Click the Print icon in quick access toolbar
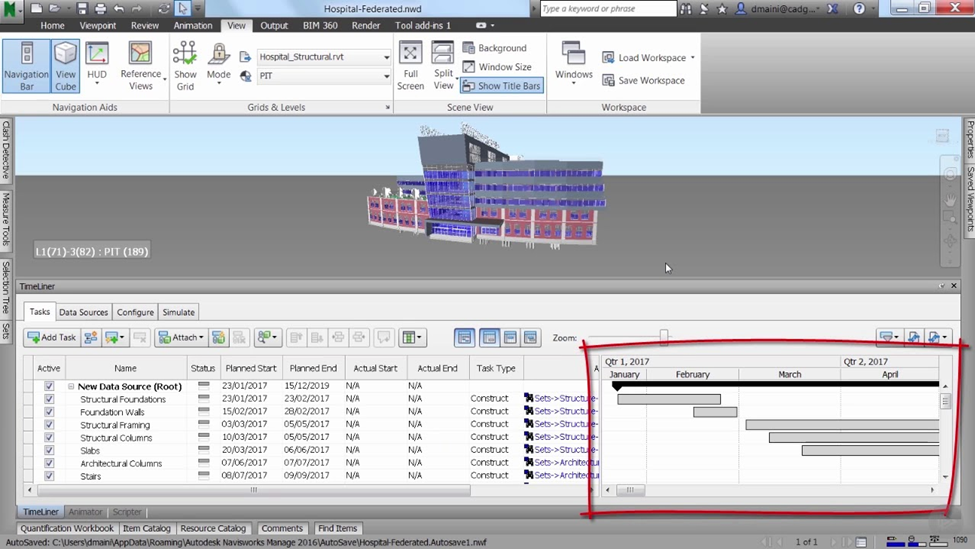The width and height of the screenshot is (975, 549). [100, 9]
